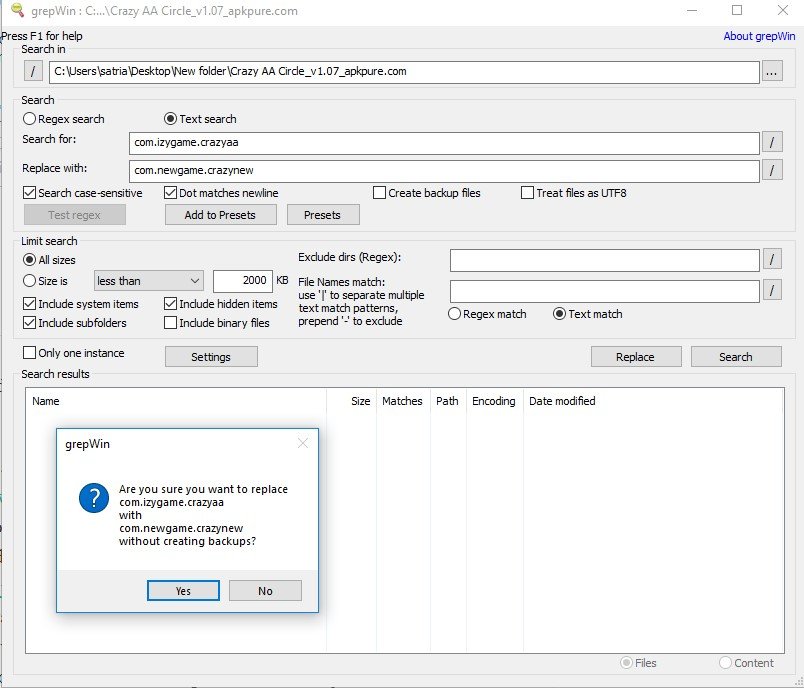This screenshot has height=688, width=804.
Task: Click the Test regex button
Action: coord(74,215)
